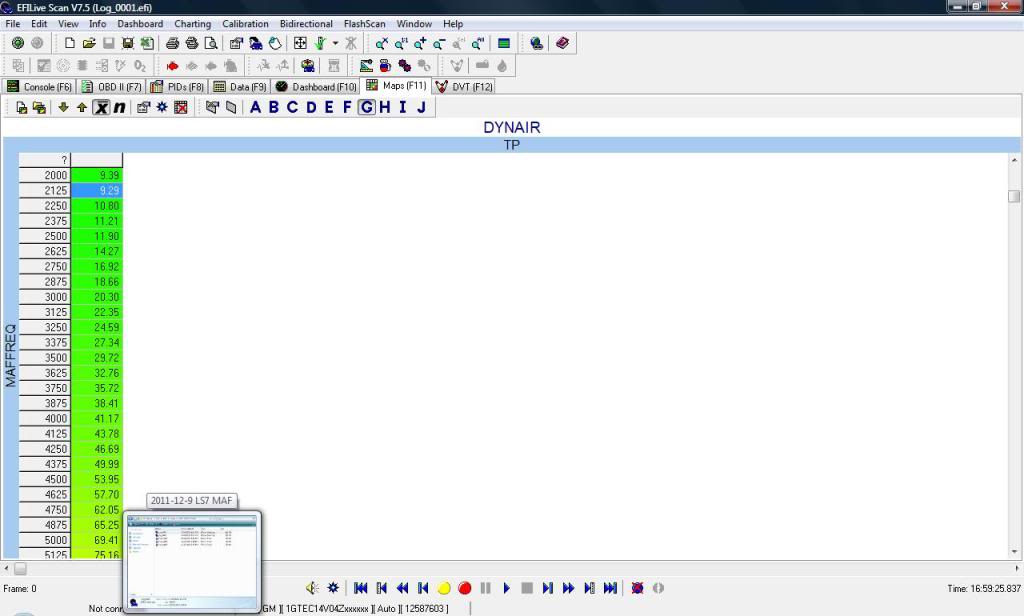Click the dark red gears icon

coord(405,65)
